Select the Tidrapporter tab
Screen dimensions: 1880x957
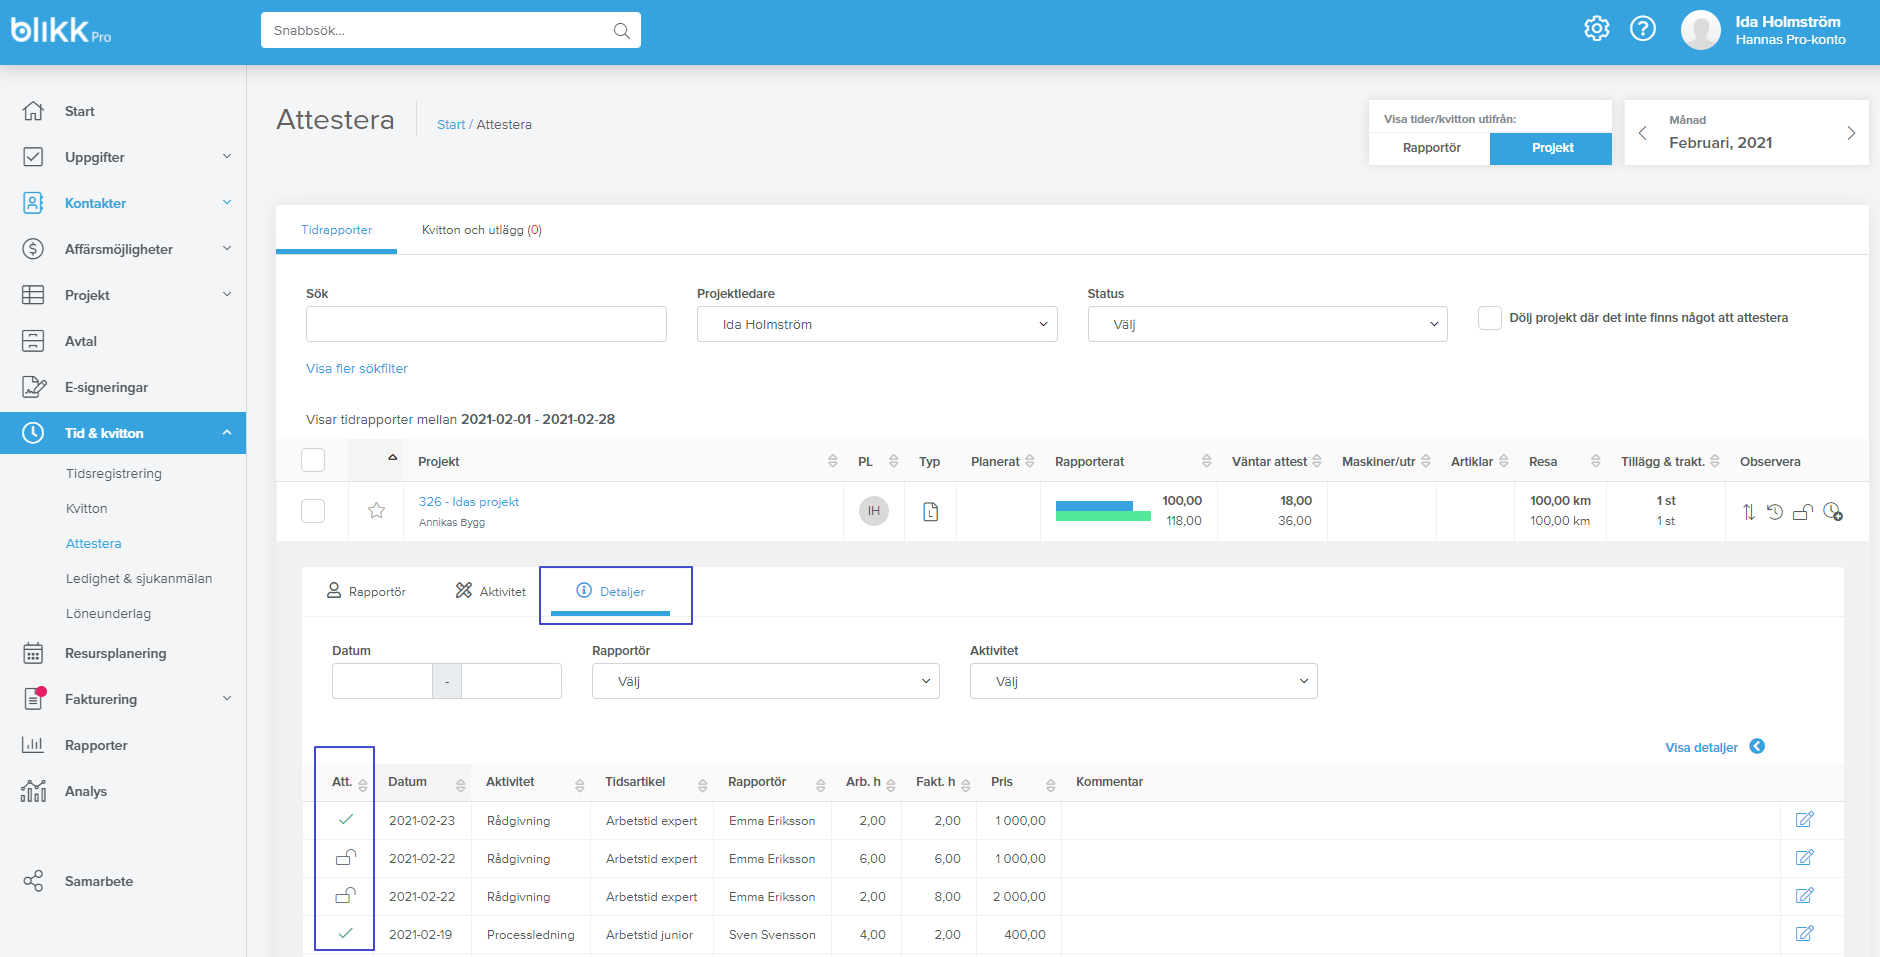336,230
